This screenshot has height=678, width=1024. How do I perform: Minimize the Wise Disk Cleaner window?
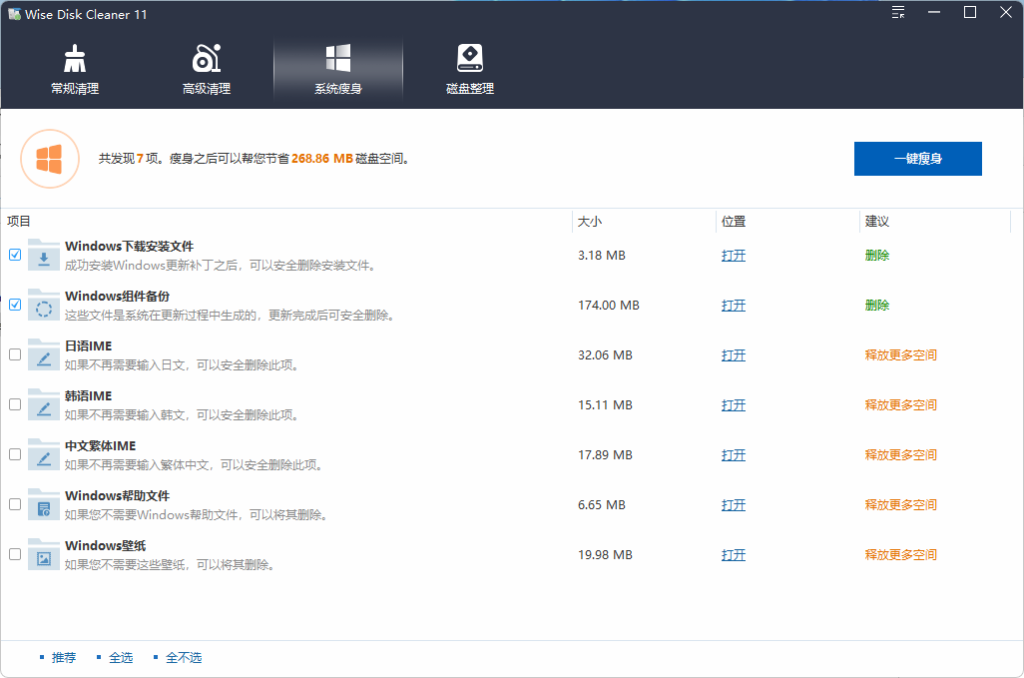pos(934,12)
